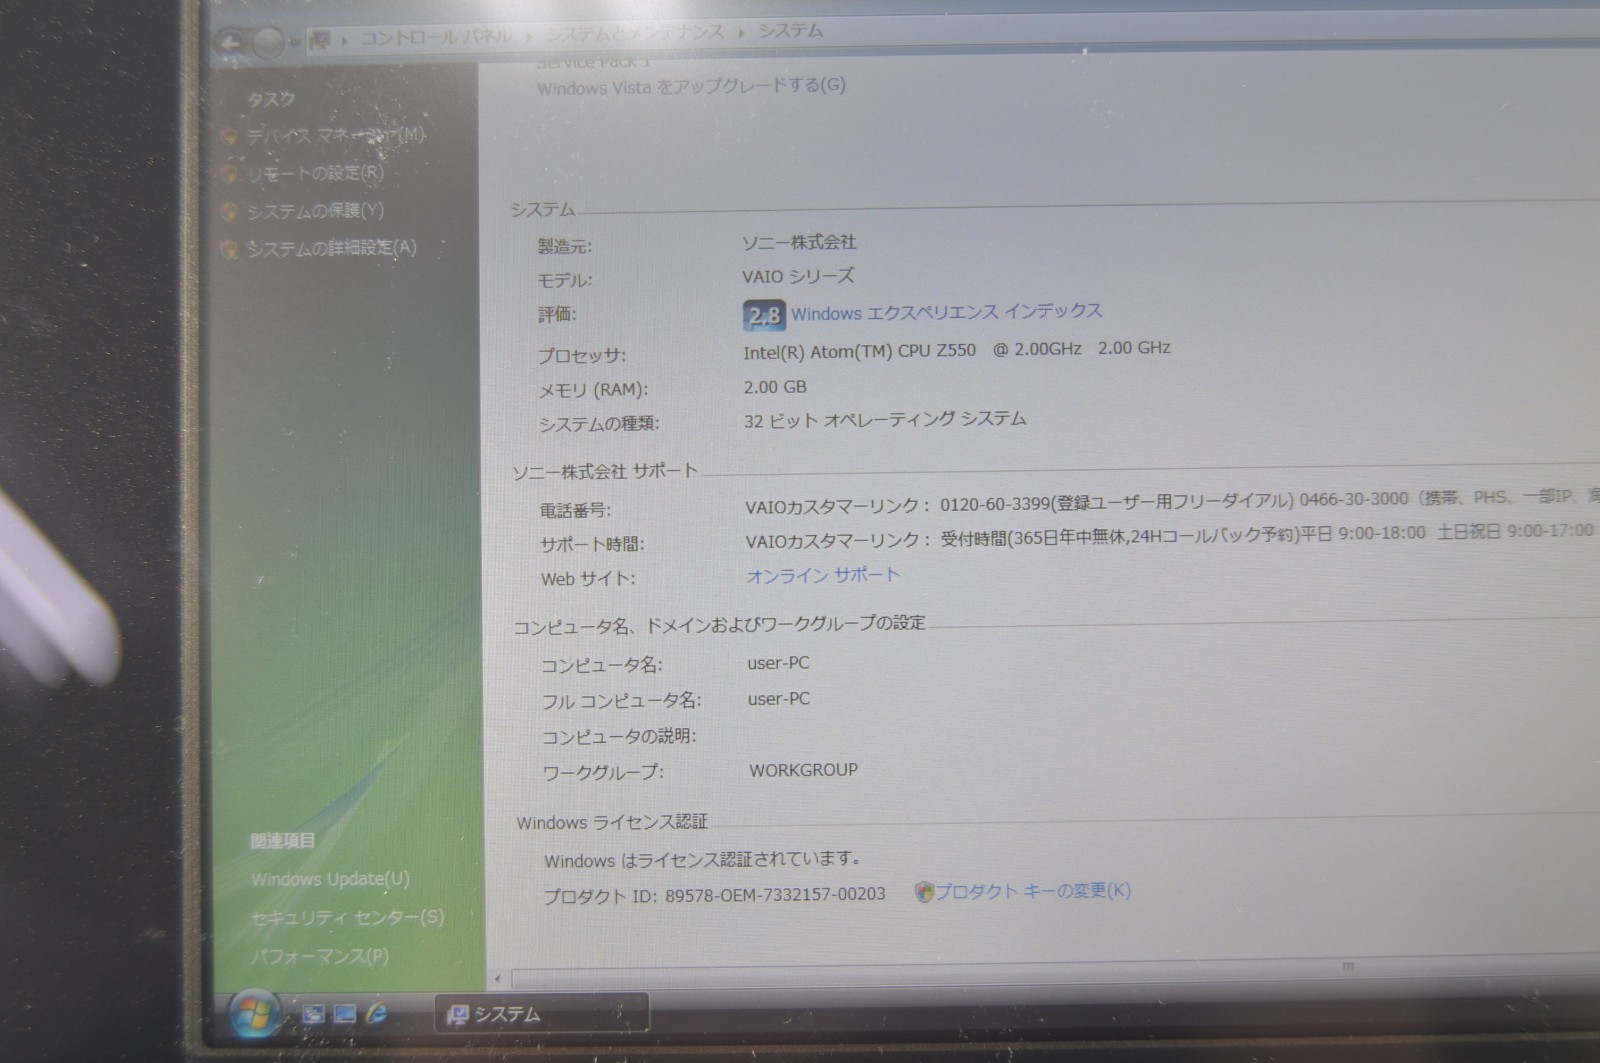Click model value VAIO シリーズ
Image resolution: width=1600 pixels, height=1063 pixels.
pos(799,276)
